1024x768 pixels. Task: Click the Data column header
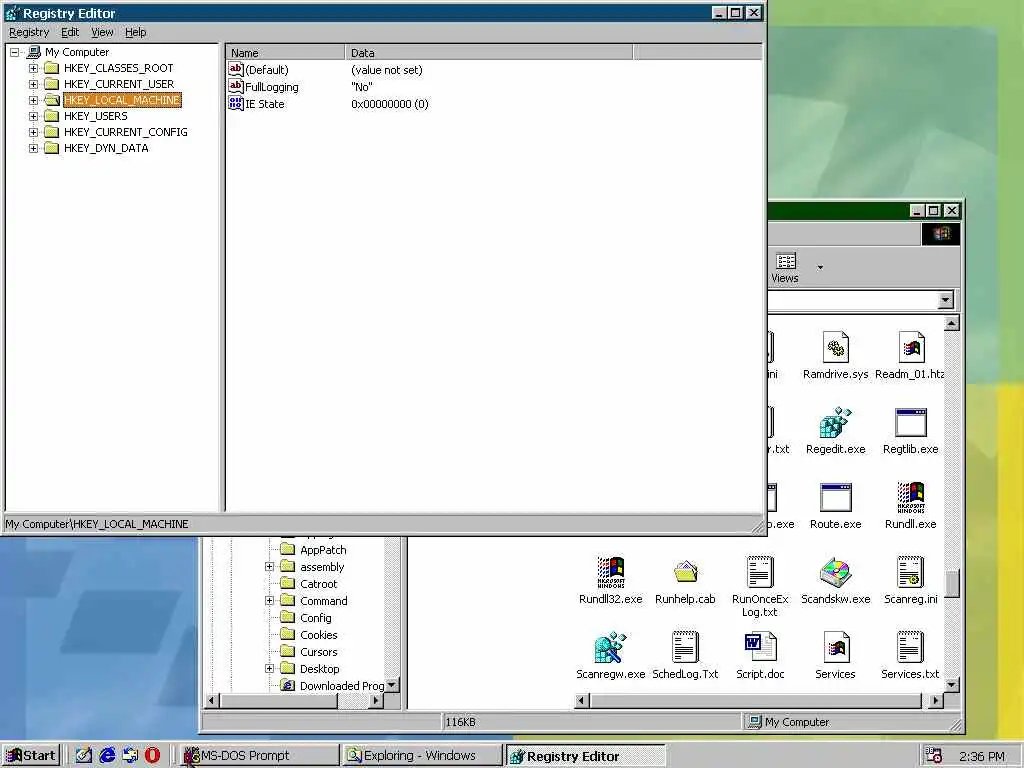tap(488, 53)
